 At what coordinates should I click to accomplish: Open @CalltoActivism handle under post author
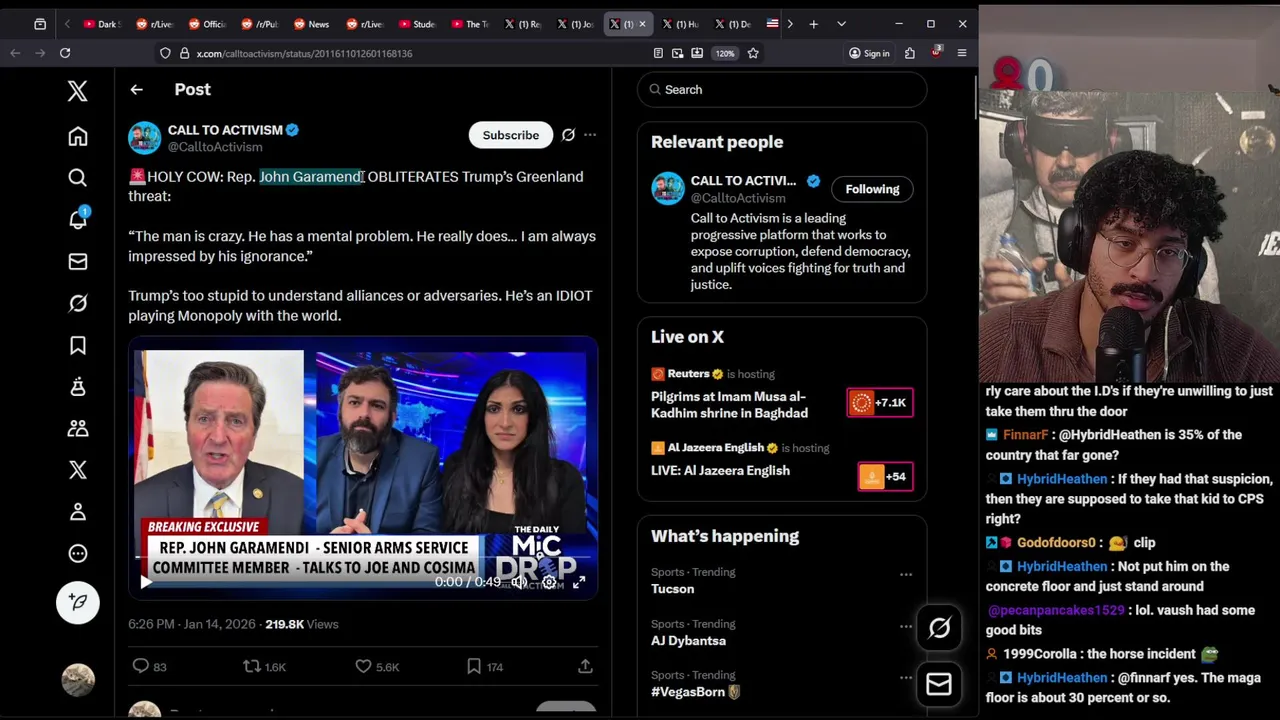[215, 147]
